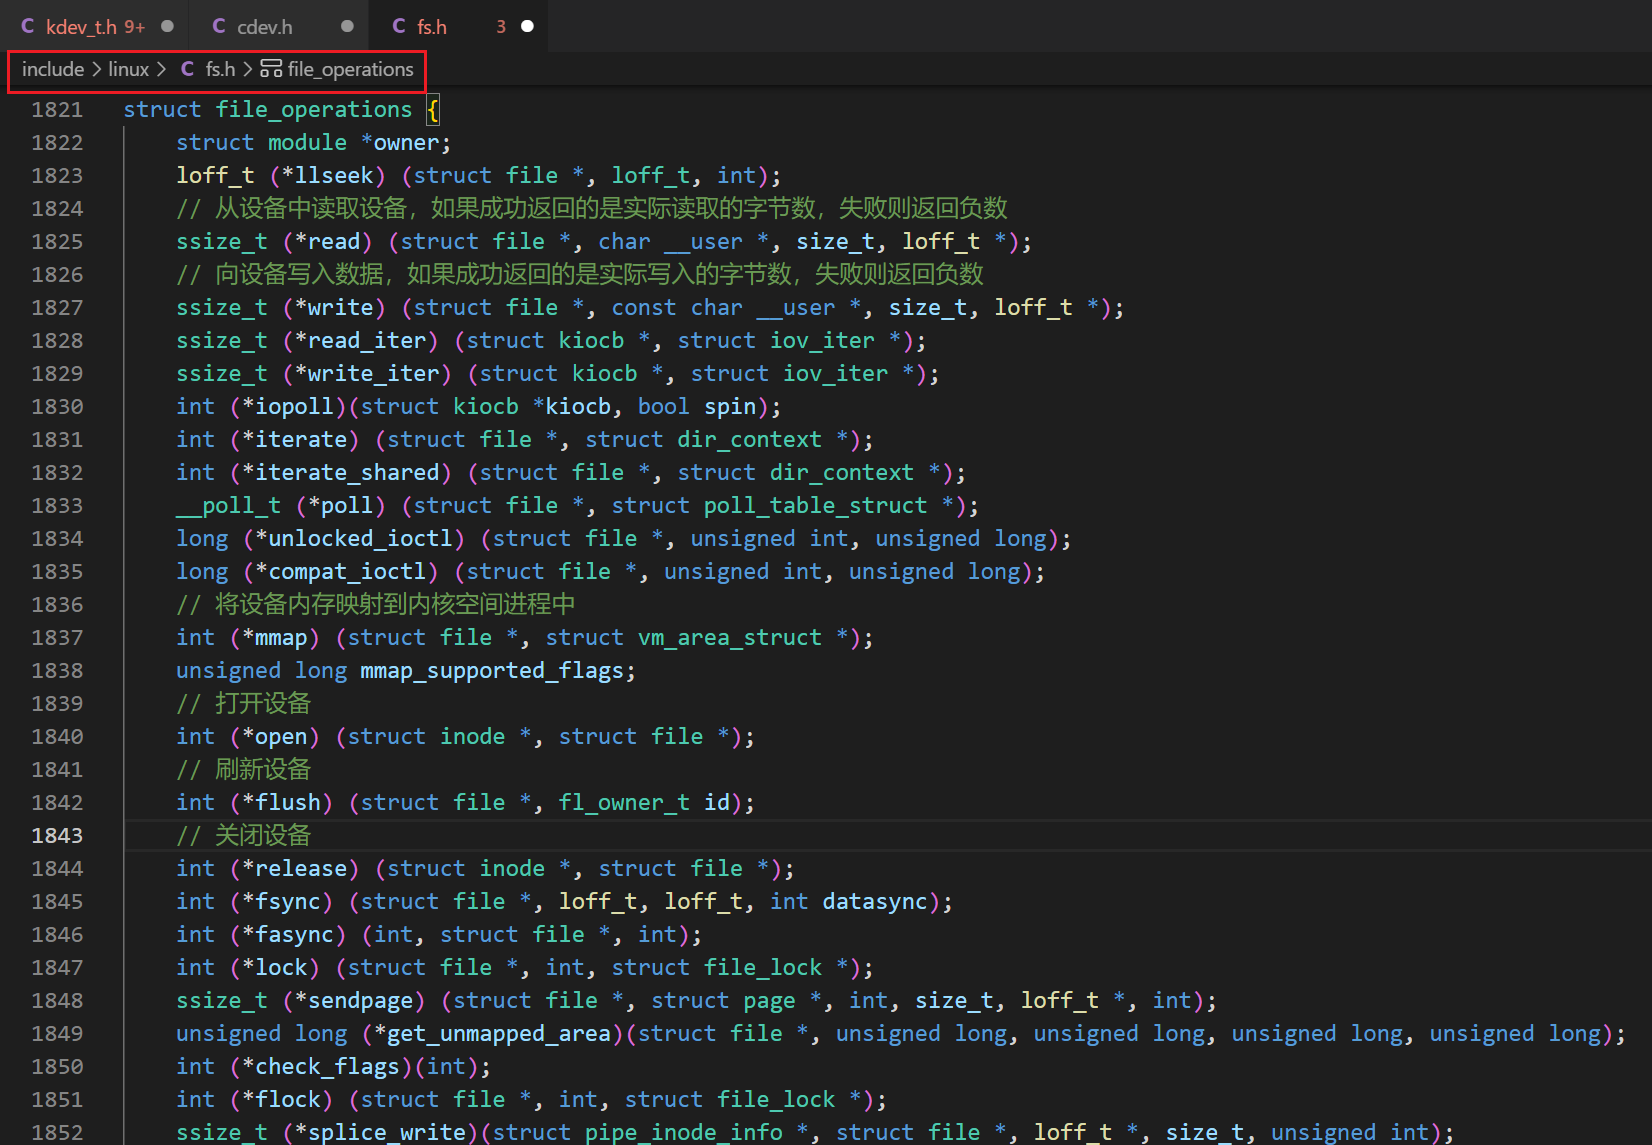Click '__poll_t' type on line 1833
Image resolution: width=1652 pixels, height=1145 pixels.
[229, 506]
